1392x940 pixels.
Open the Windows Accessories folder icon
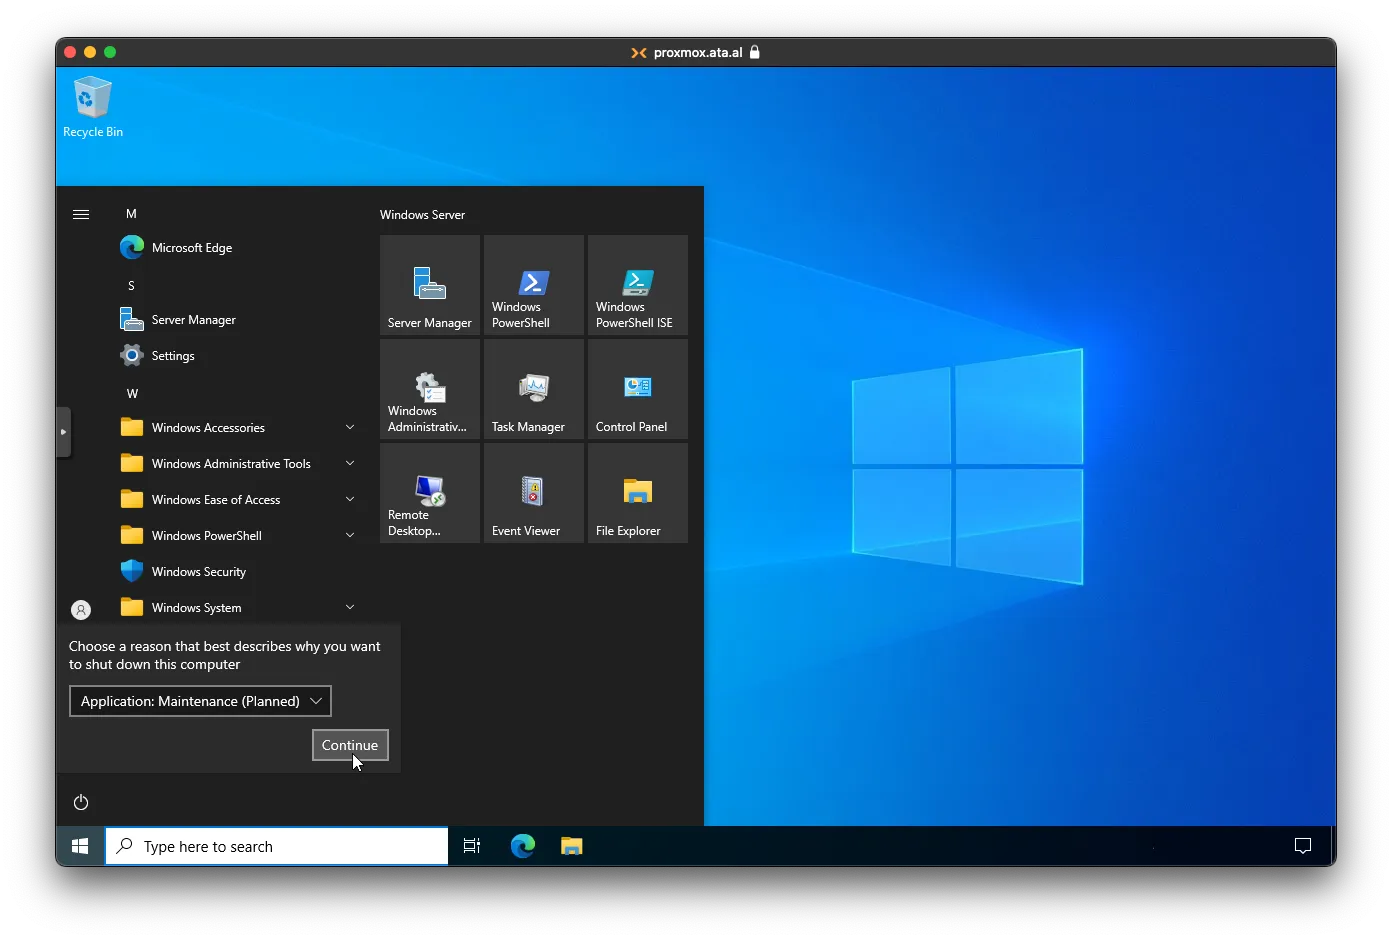[132, 428]
